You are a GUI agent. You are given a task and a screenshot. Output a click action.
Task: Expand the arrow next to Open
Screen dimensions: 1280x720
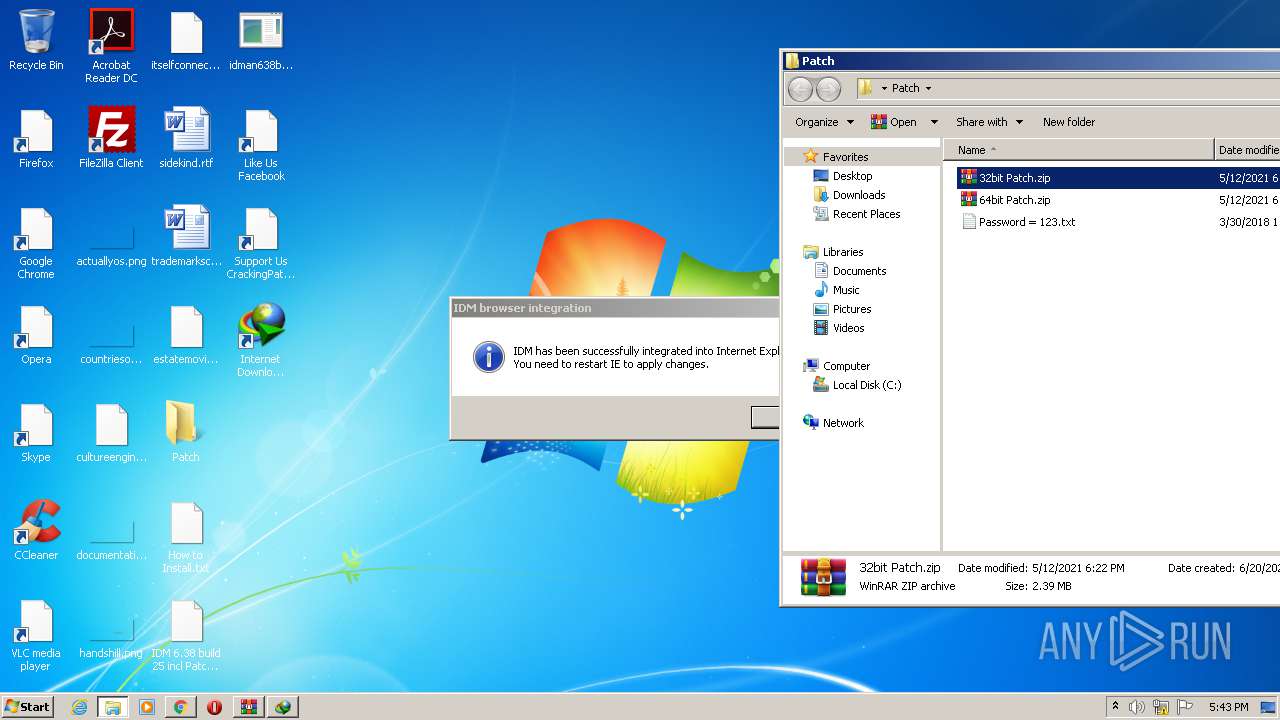point(934,122)
